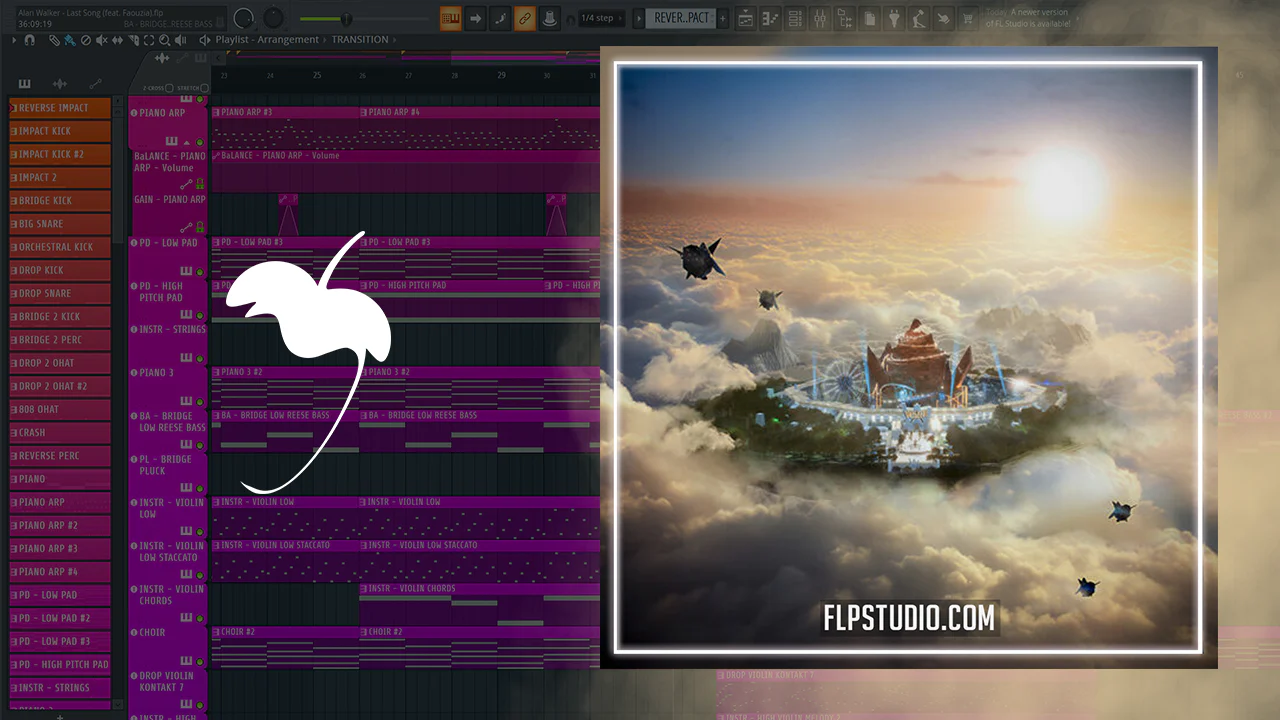Toggle the magnet snap button in playlist toolbar
Screen dimensions: 1280x720
(x=30, y=40)
